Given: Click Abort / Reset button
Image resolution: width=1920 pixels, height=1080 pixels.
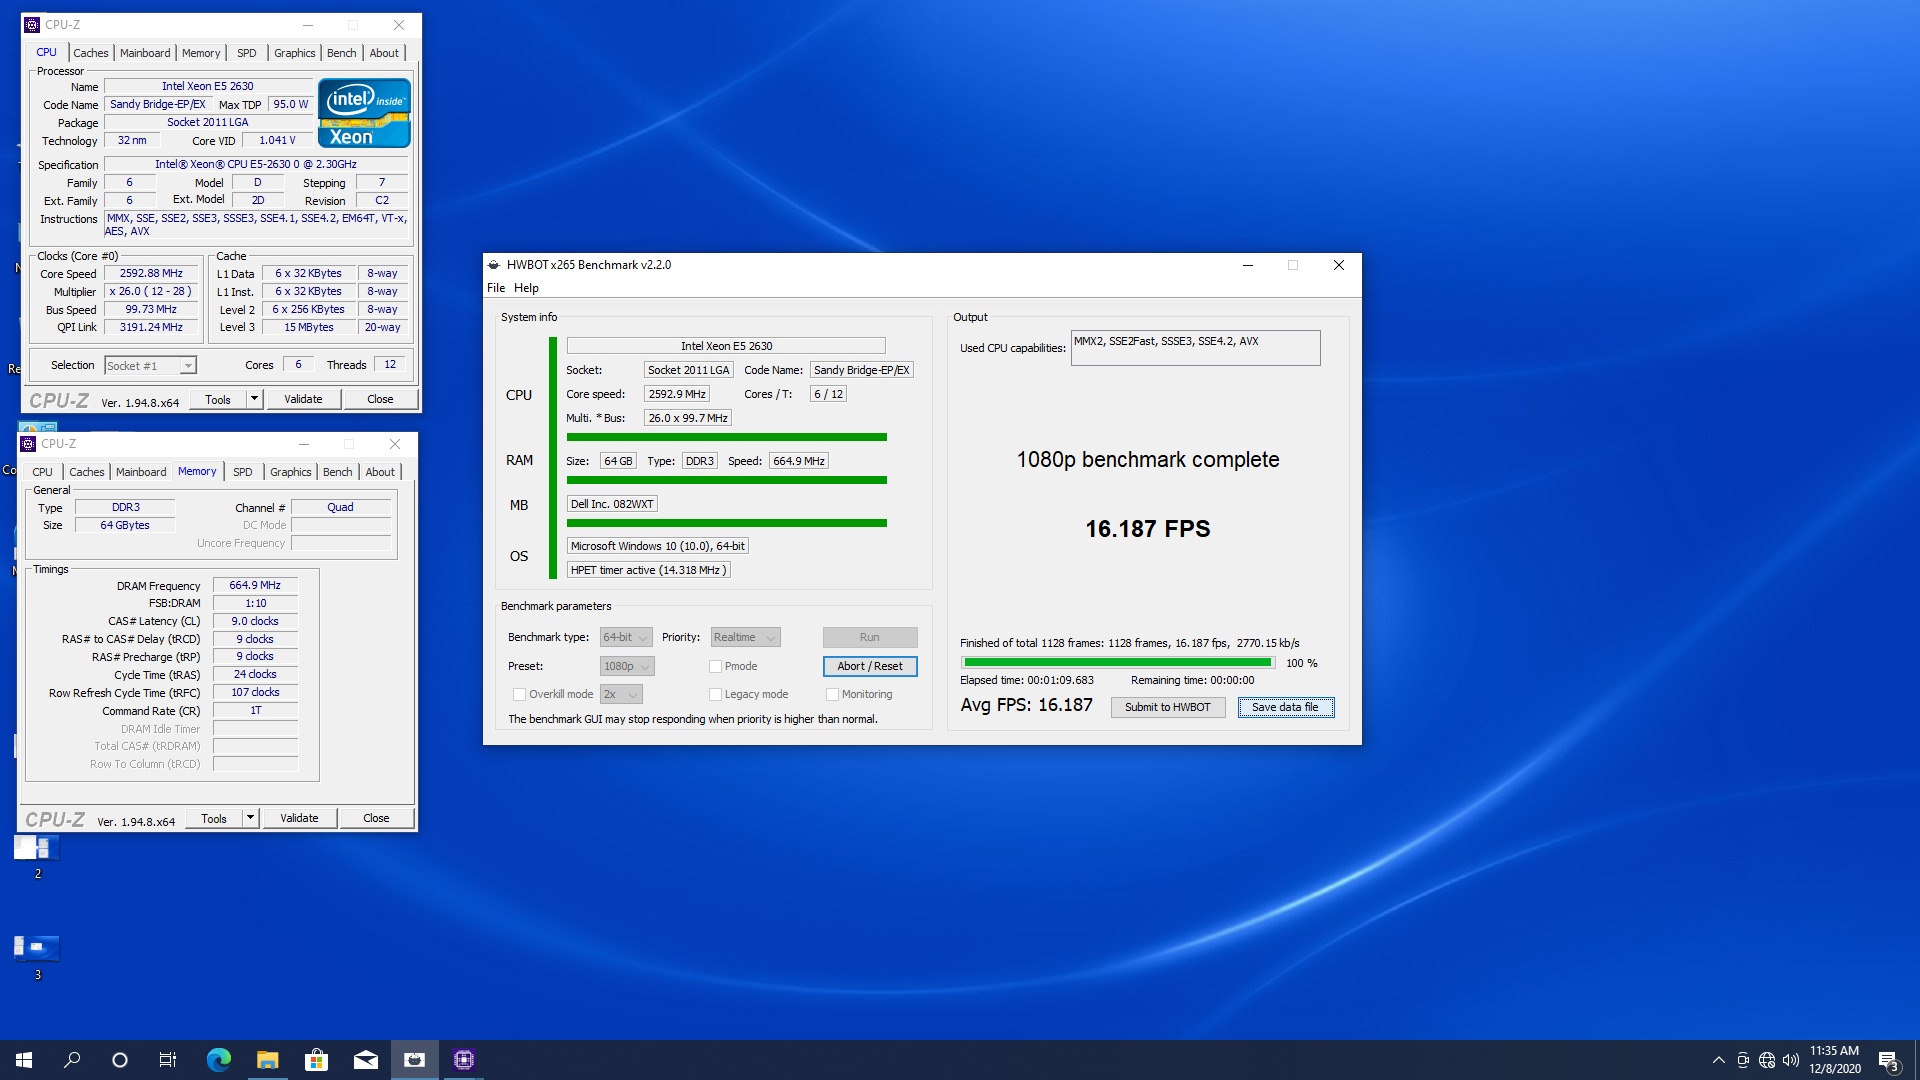Looking at the screenshot, I should 870,667.
